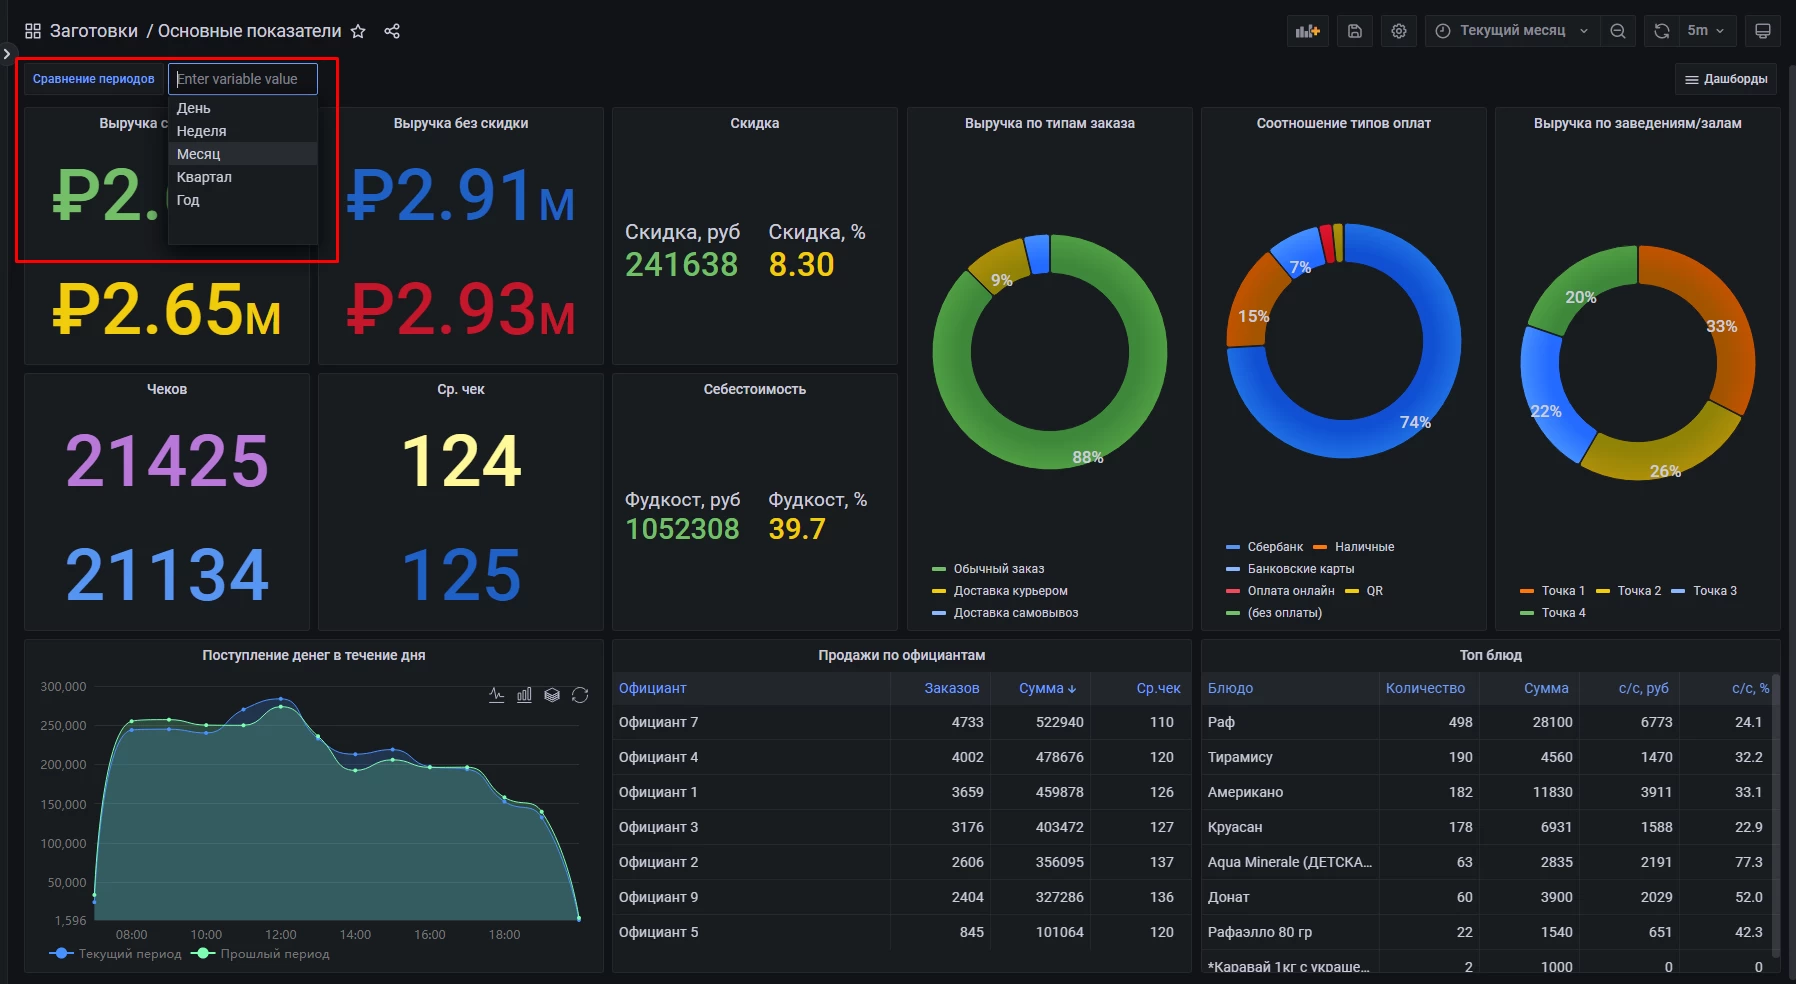Save the dashboard with the disk icon
Viewport: 1796px width, 984px height.
1354,31
